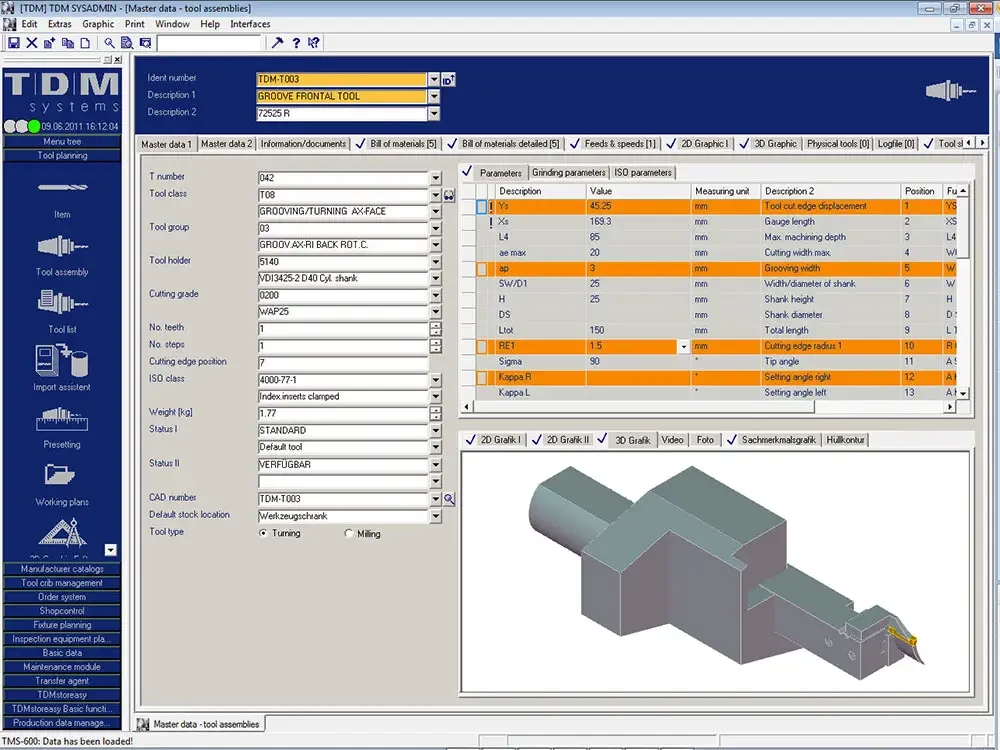Click the Cutting edge position input field
Screen dimensions: 1000x750
(x=343, y=363)
